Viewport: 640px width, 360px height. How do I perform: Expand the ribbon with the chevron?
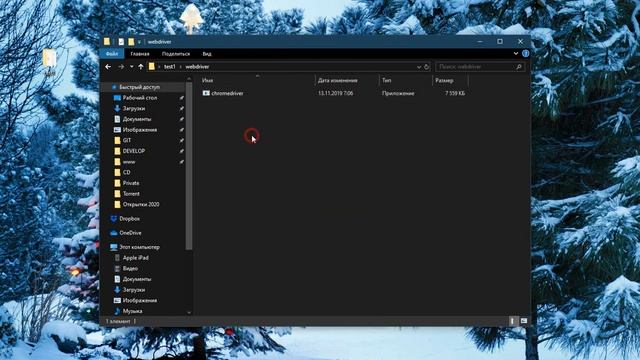click(516, 53)
